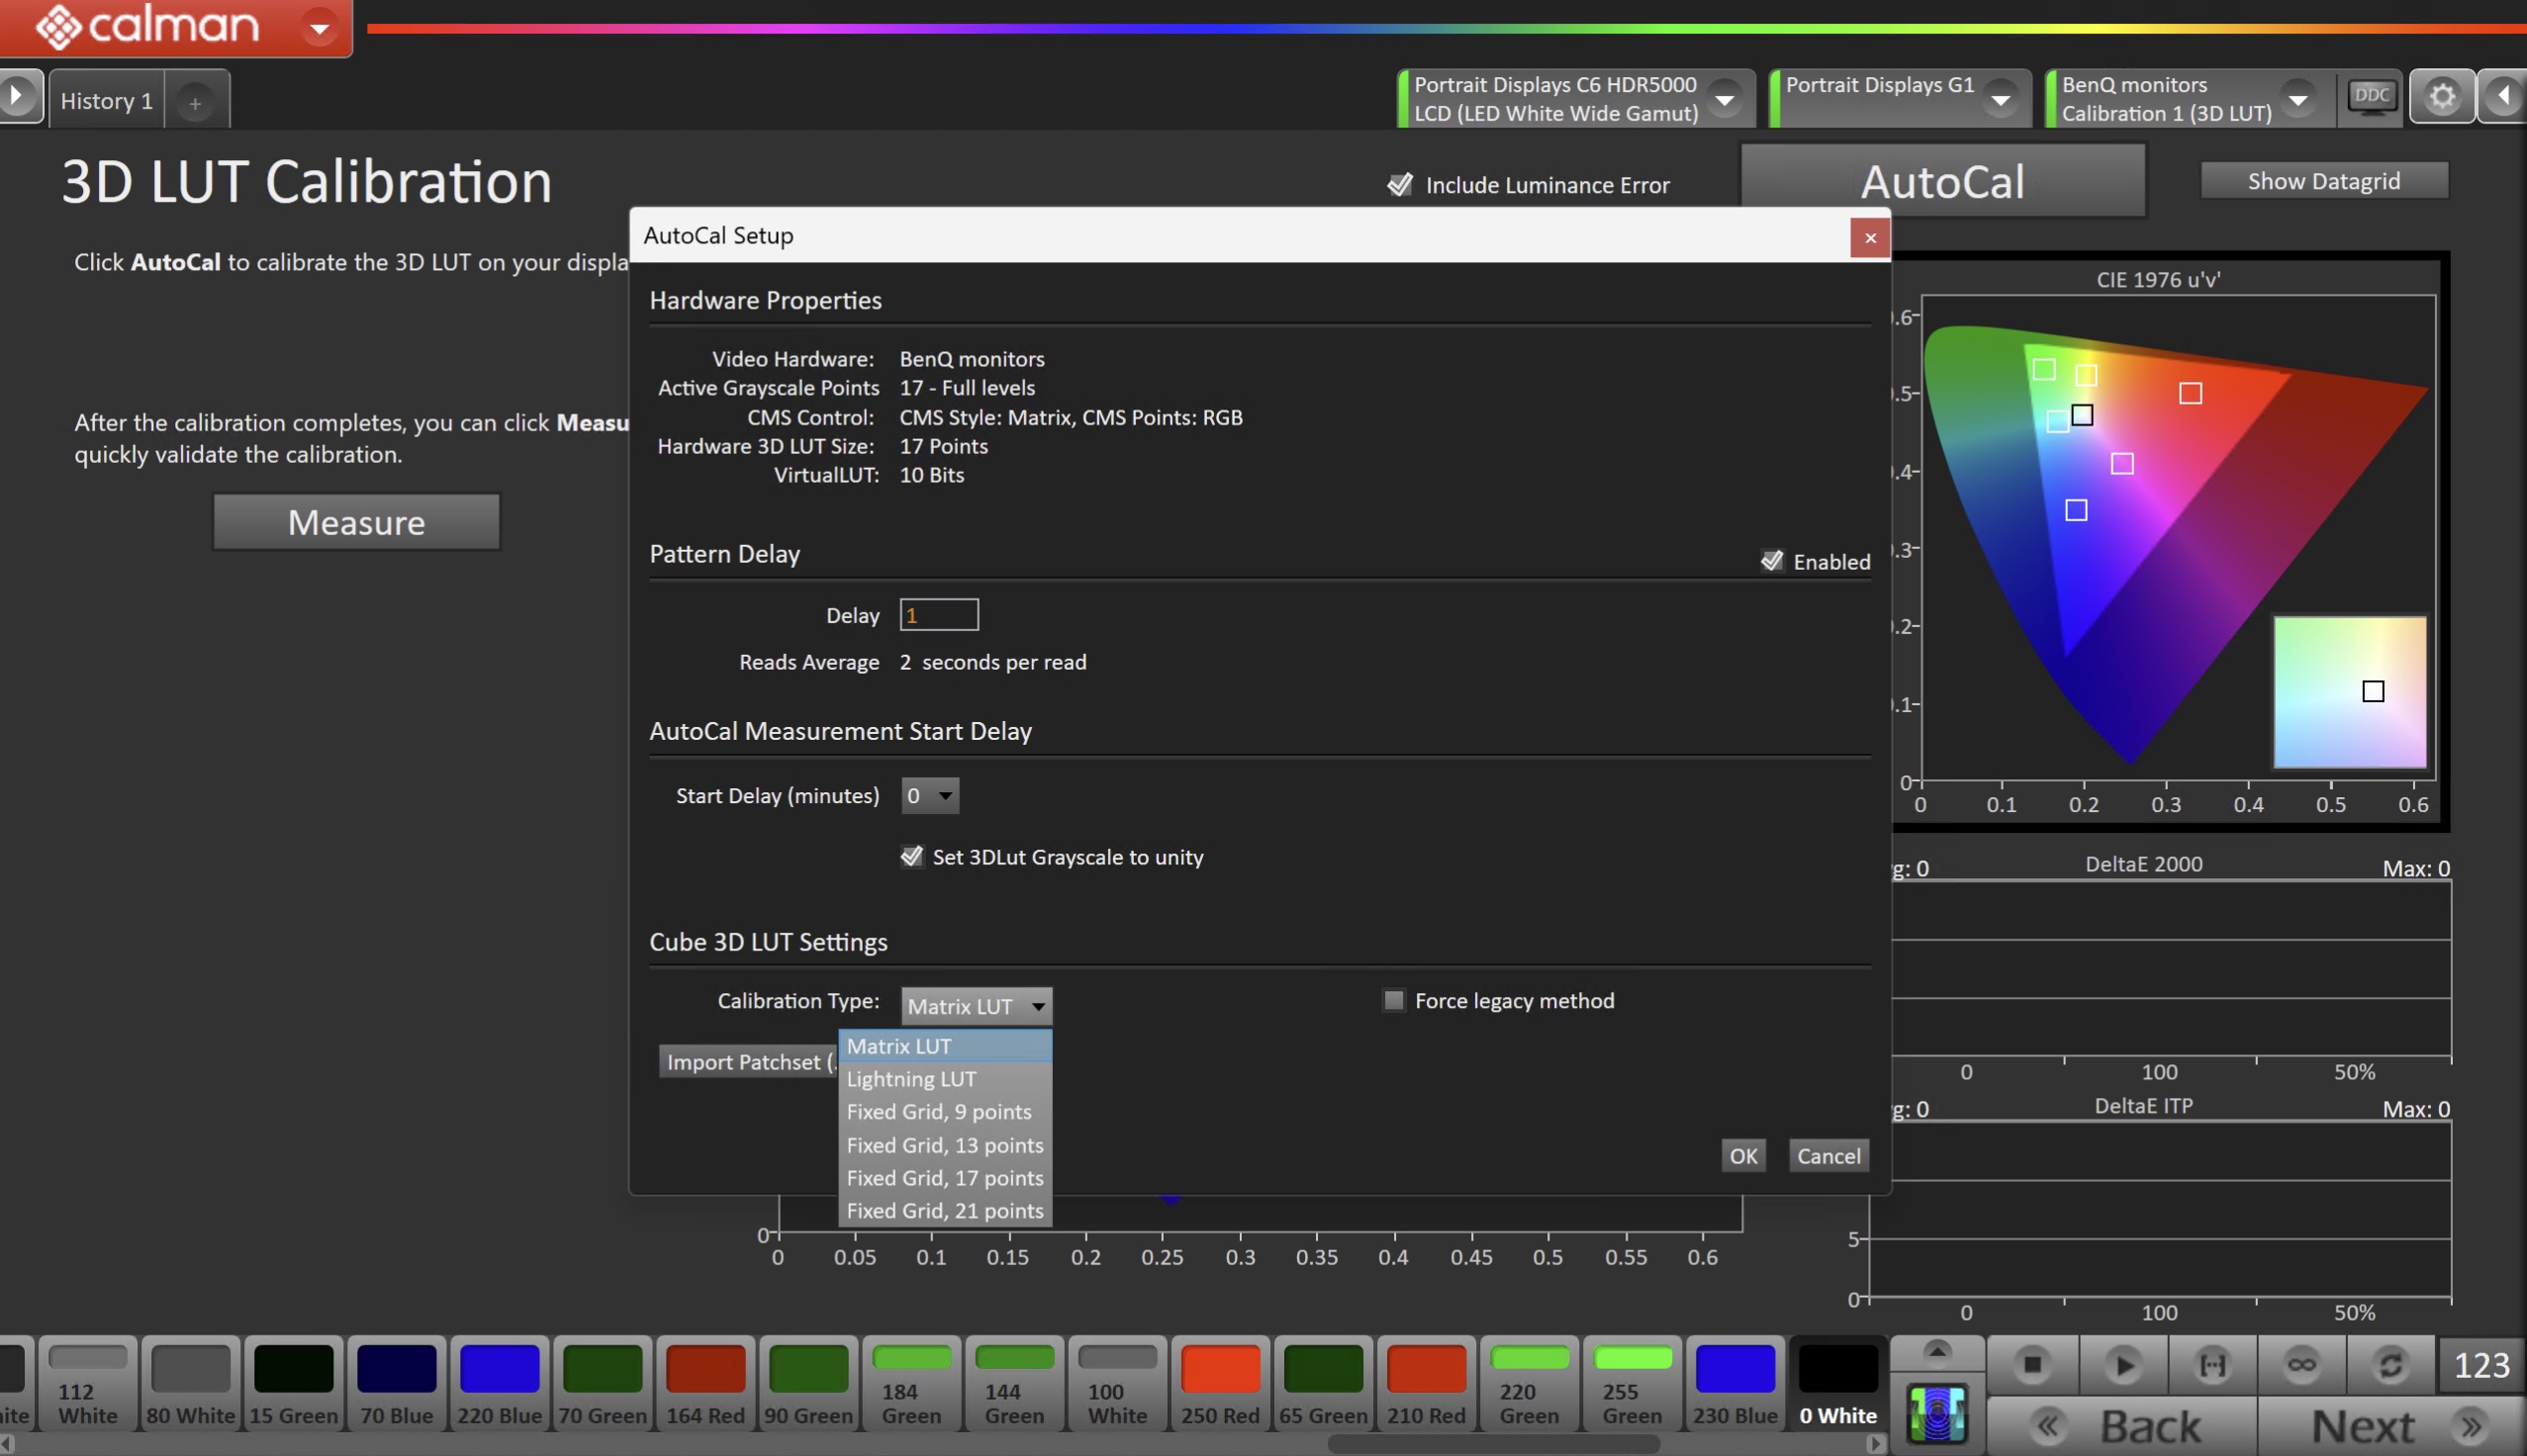This screenshot has width=2527, height=1456.
Task: Click the DDC monitor icon
Action: click(x=2371, y=97)
